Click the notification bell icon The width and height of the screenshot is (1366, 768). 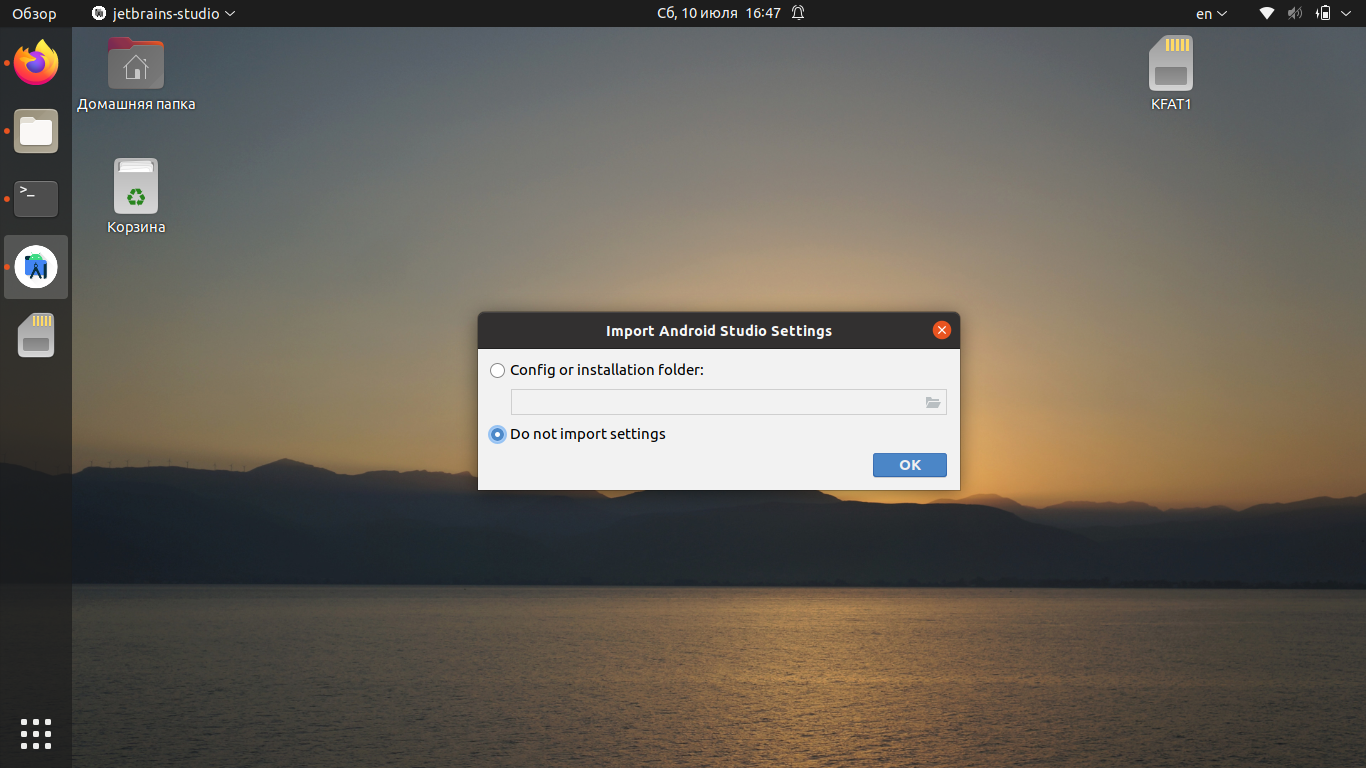(798, 14)
